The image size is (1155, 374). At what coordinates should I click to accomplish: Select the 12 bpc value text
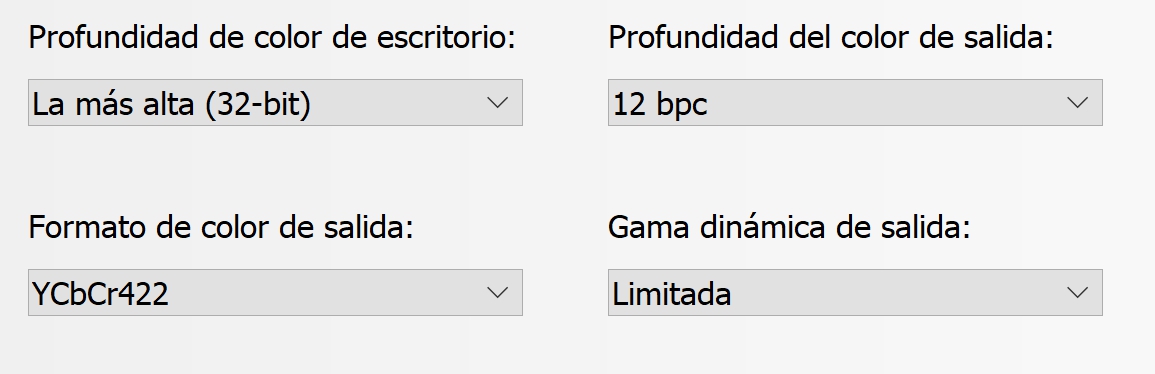(660, 105)
